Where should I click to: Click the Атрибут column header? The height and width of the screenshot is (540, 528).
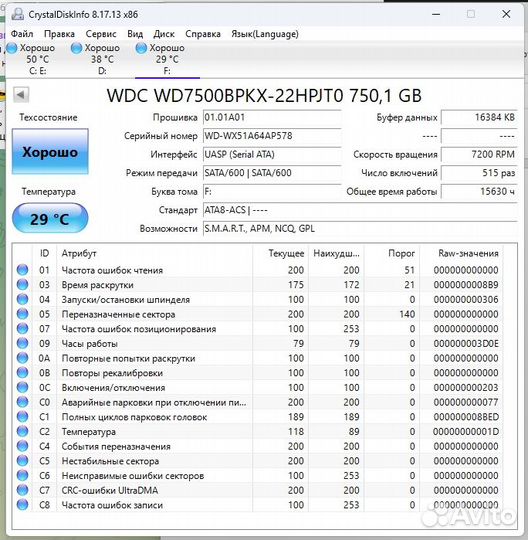point(154,253)
